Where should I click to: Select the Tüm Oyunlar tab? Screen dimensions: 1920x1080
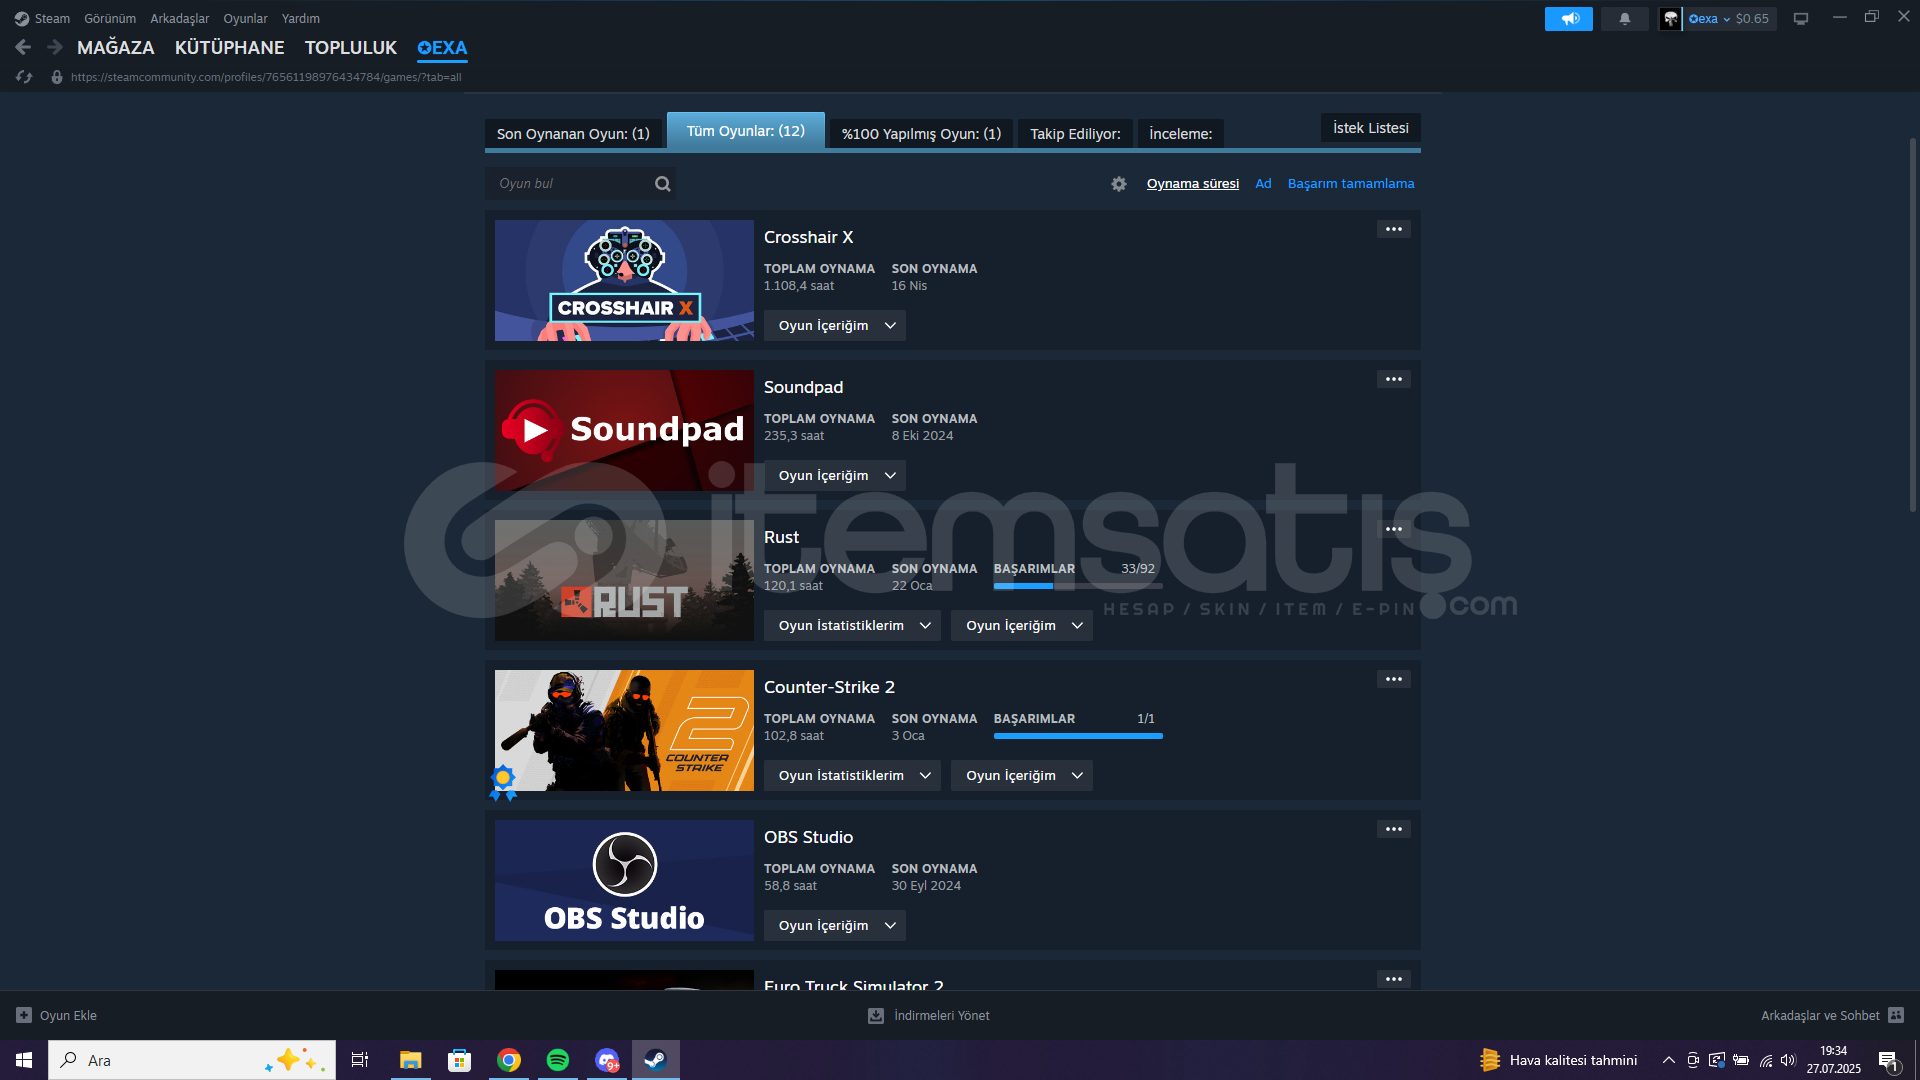(x=746, y=131)
